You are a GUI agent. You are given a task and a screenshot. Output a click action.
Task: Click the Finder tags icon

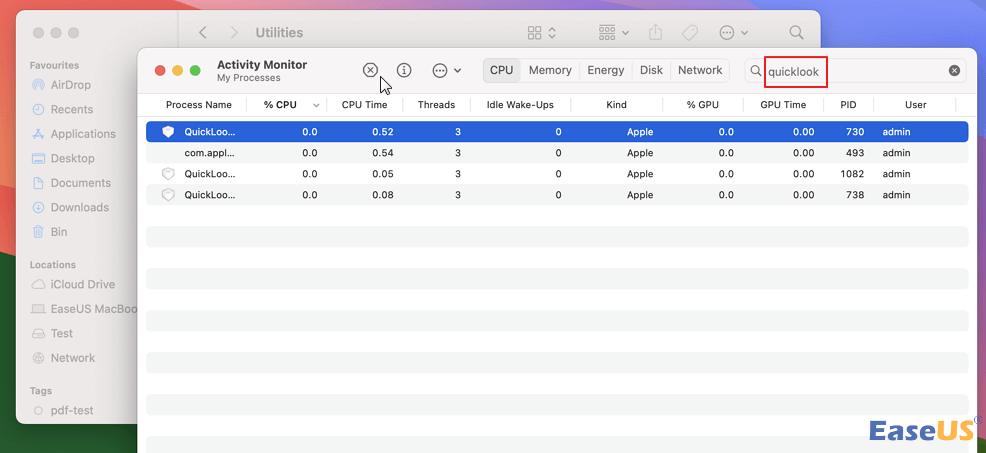pyautogui.click(x=689, y=33)
